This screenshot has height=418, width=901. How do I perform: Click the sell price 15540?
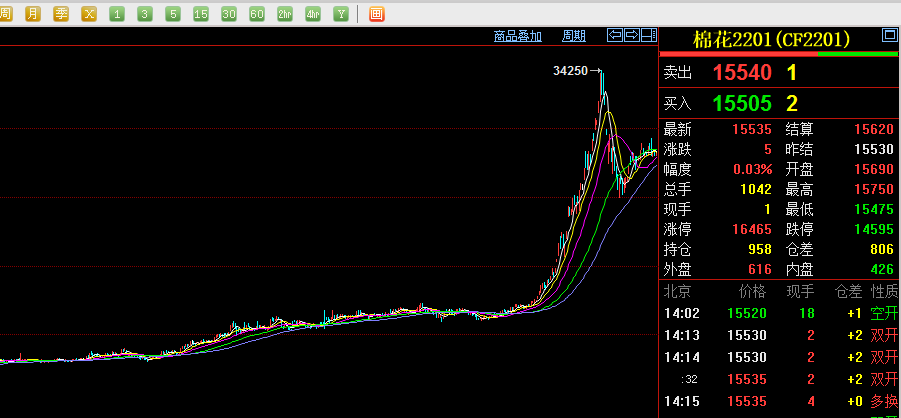click(742, 73)
